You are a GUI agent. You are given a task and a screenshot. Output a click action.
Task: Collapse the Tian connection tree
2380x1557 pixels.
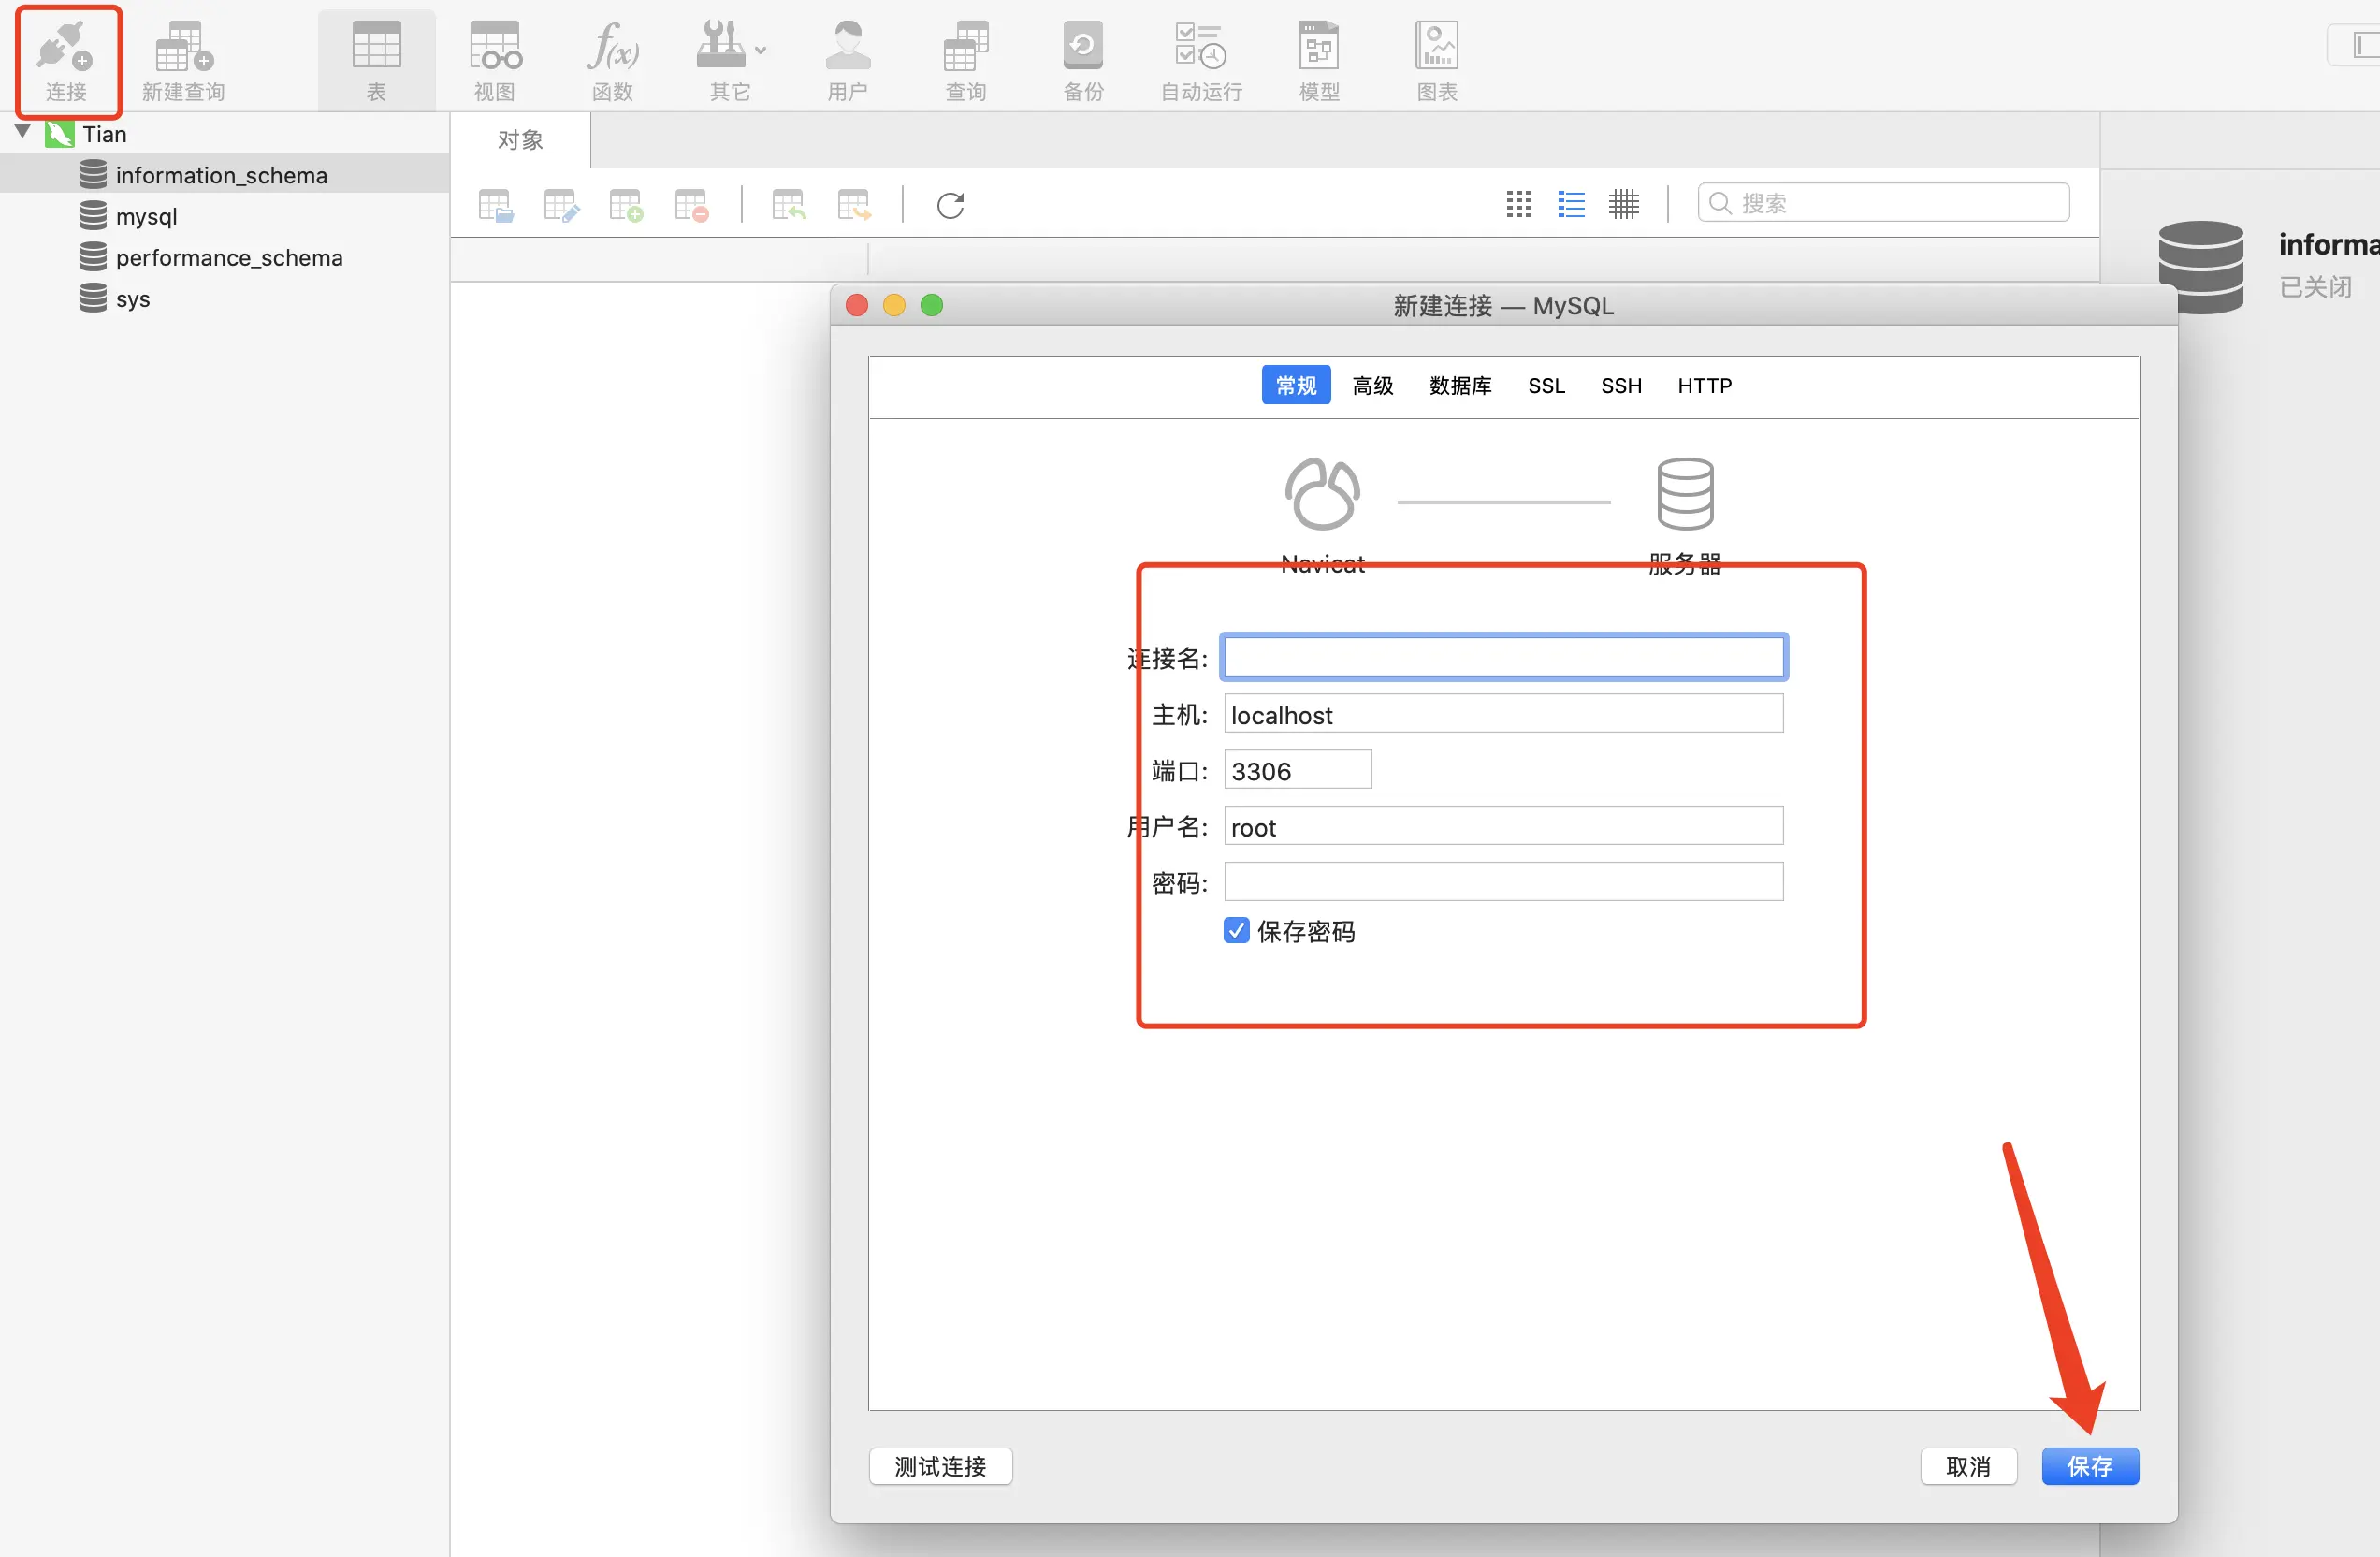(x=23, y=132)
